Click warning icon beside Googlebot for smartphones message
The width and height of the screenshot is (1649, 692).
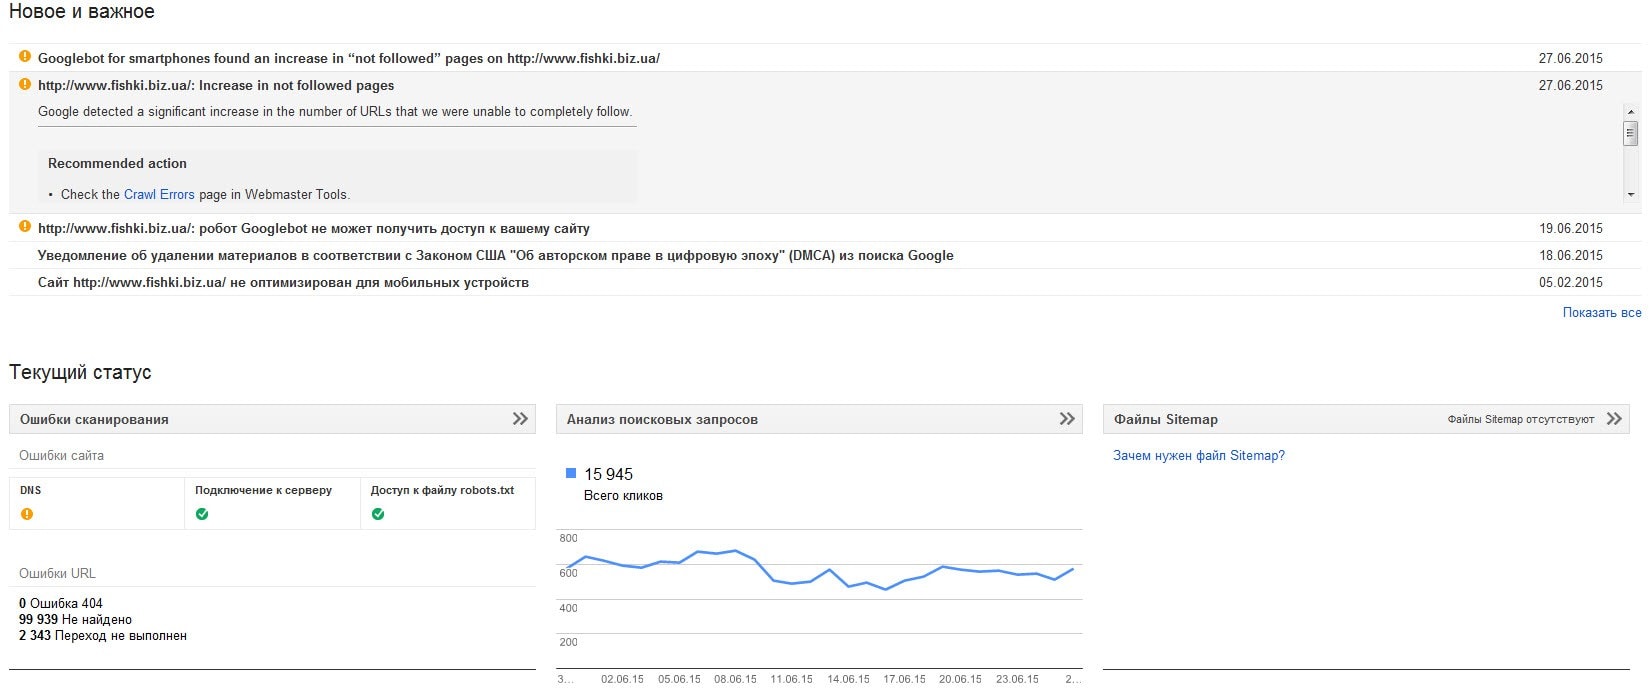pos(26,57)
